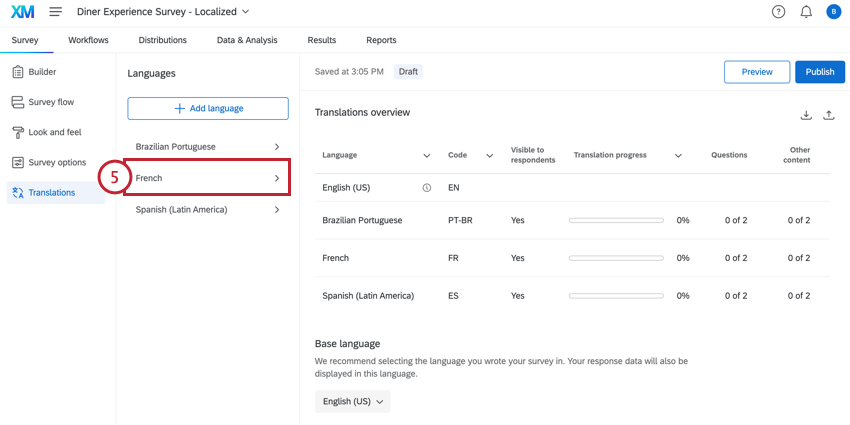Click the download translations icon
This screenshot has height=425, width=850.
(x=807, y=115)
